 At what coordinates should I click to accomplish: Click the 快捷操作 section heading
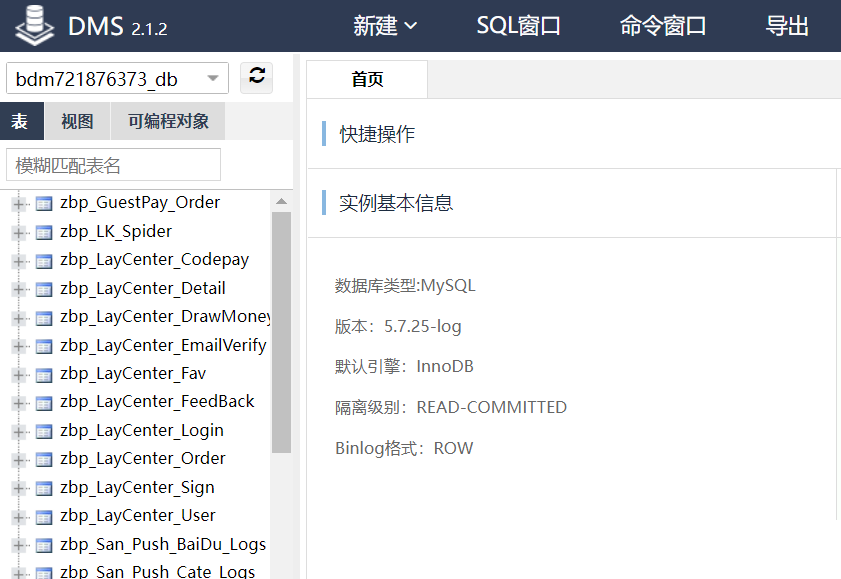(x=377, y=134)
